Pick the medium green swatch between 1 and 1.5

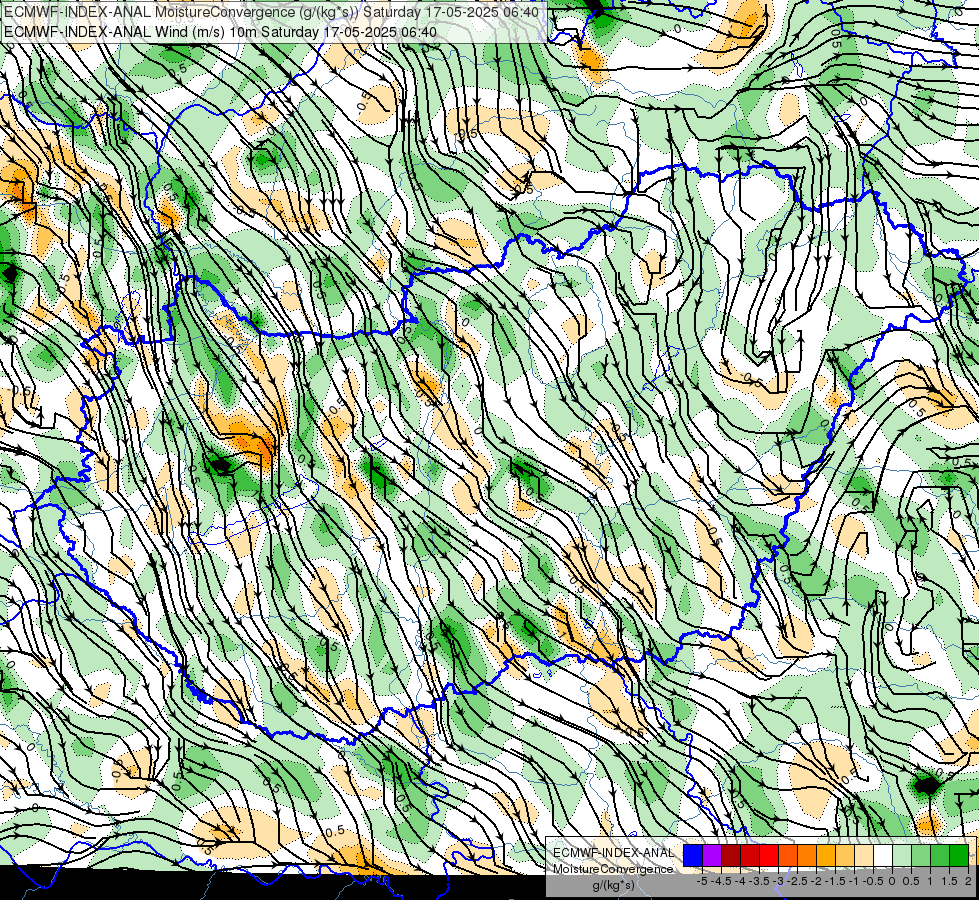pyautogui.click(x=940, y=856)
